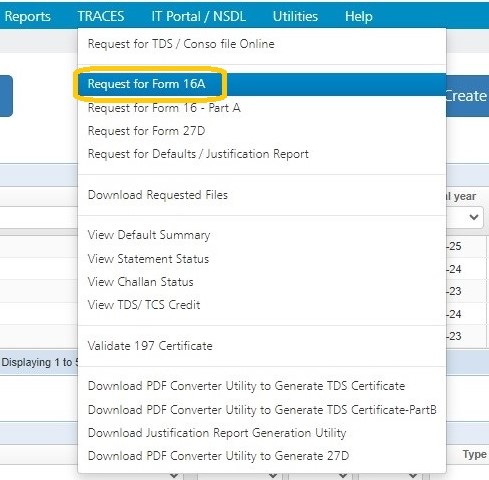Open the Utilities menu
Screen dimensions: 489x480
295,16
